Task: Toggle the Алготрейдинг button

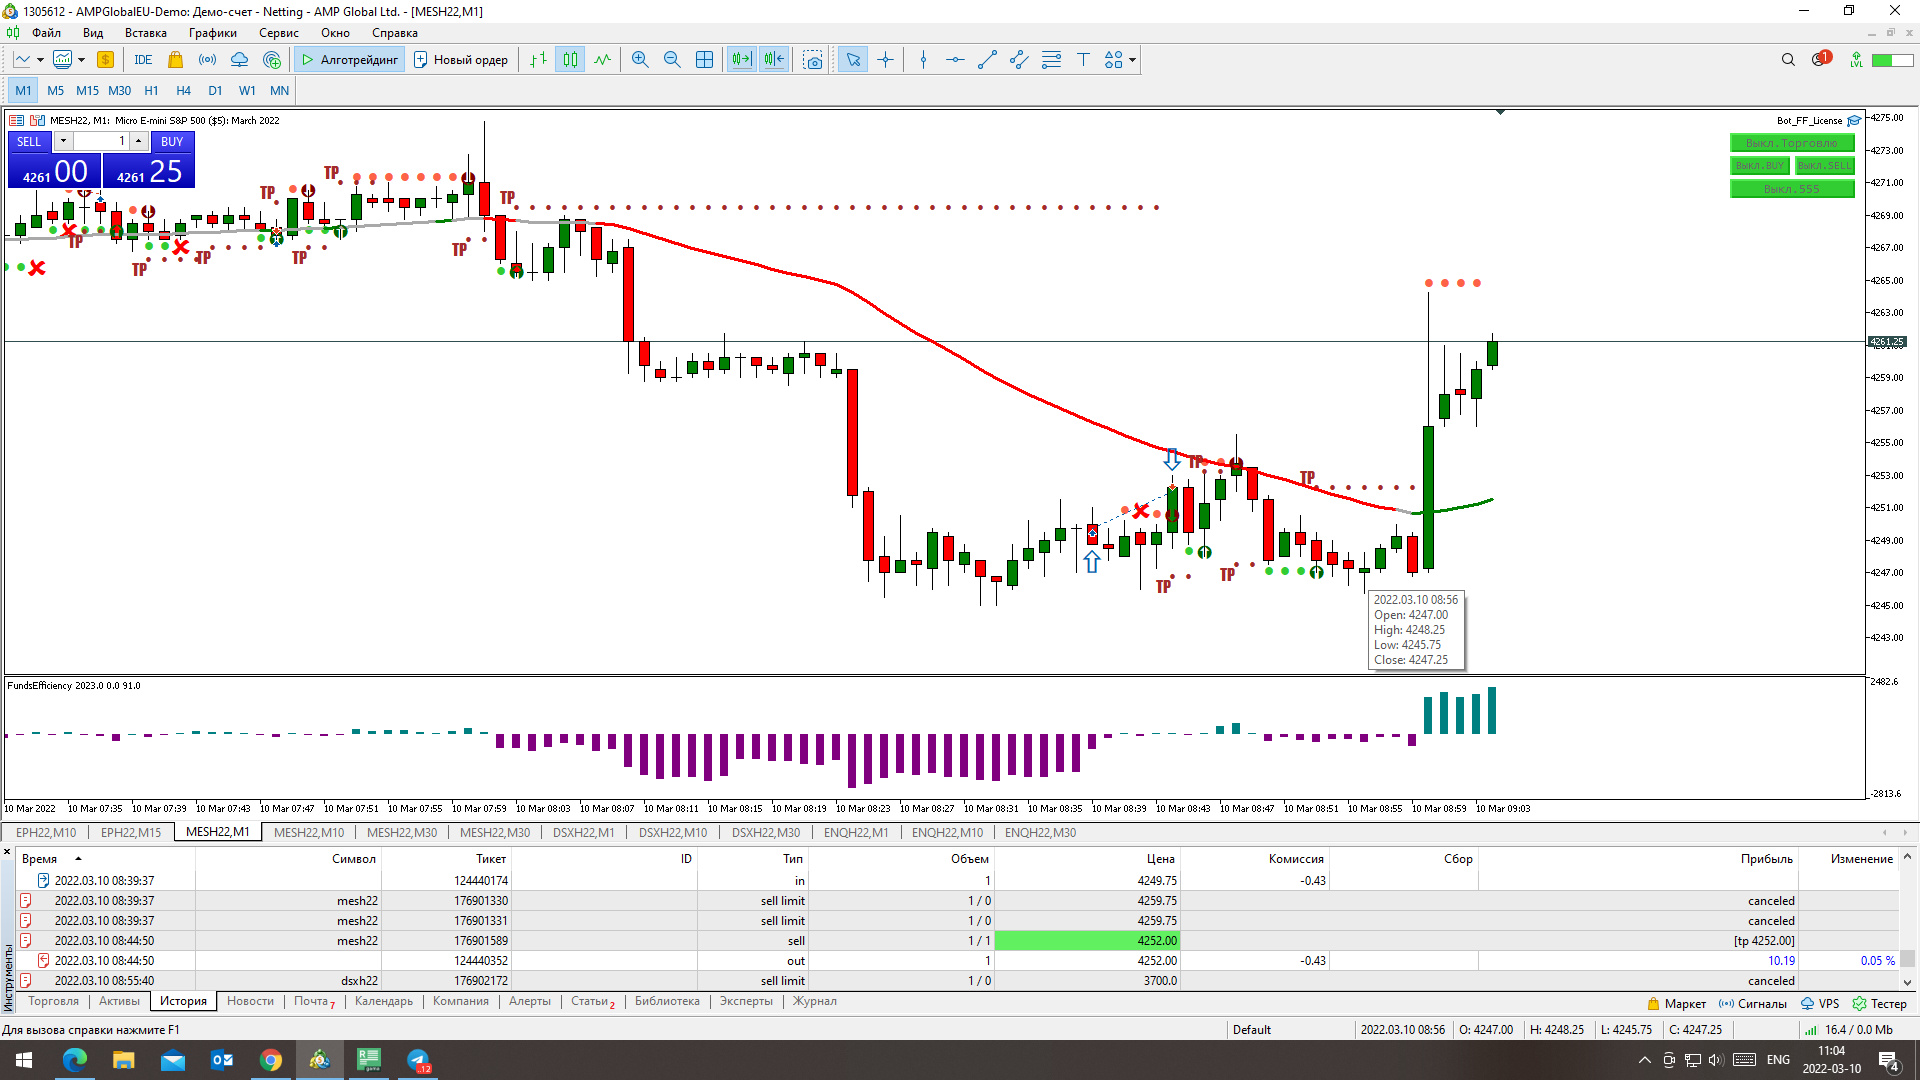Action: 350,60
